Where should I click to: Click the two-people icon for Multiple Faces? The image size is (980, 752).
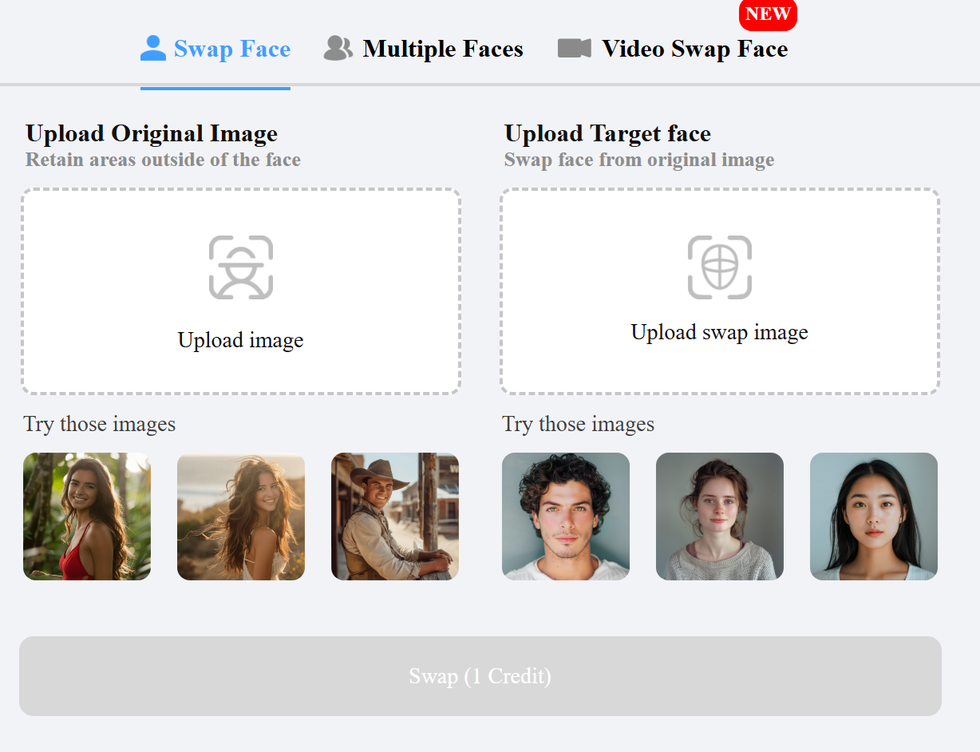[x=338, y=49]
